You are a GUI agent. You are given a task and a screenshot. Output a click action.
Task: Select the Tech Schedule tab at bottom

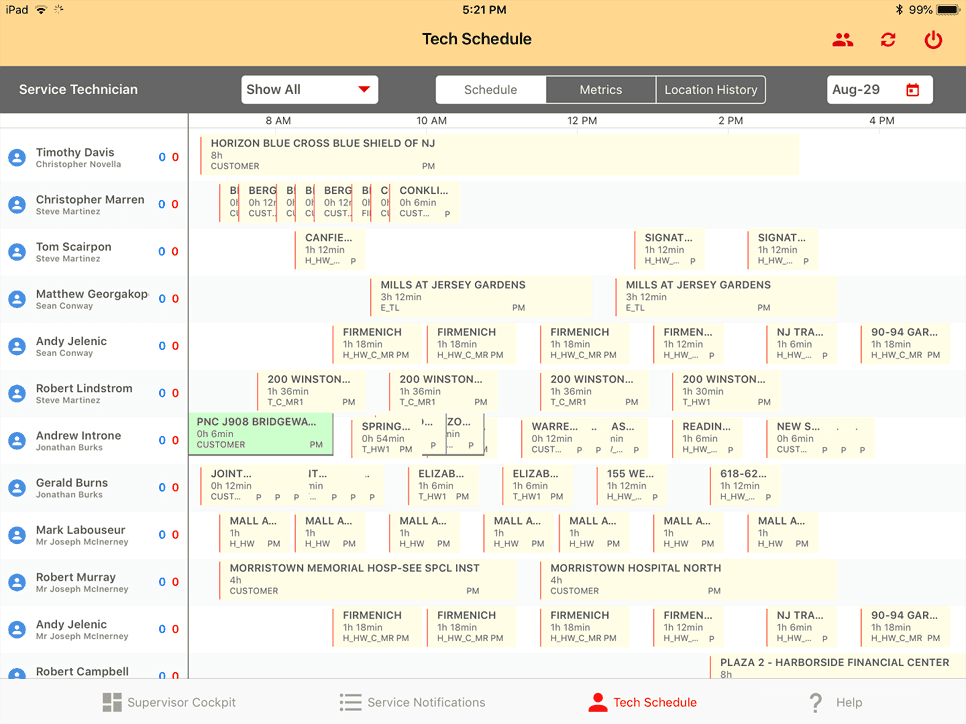click(x=643, y=702)
